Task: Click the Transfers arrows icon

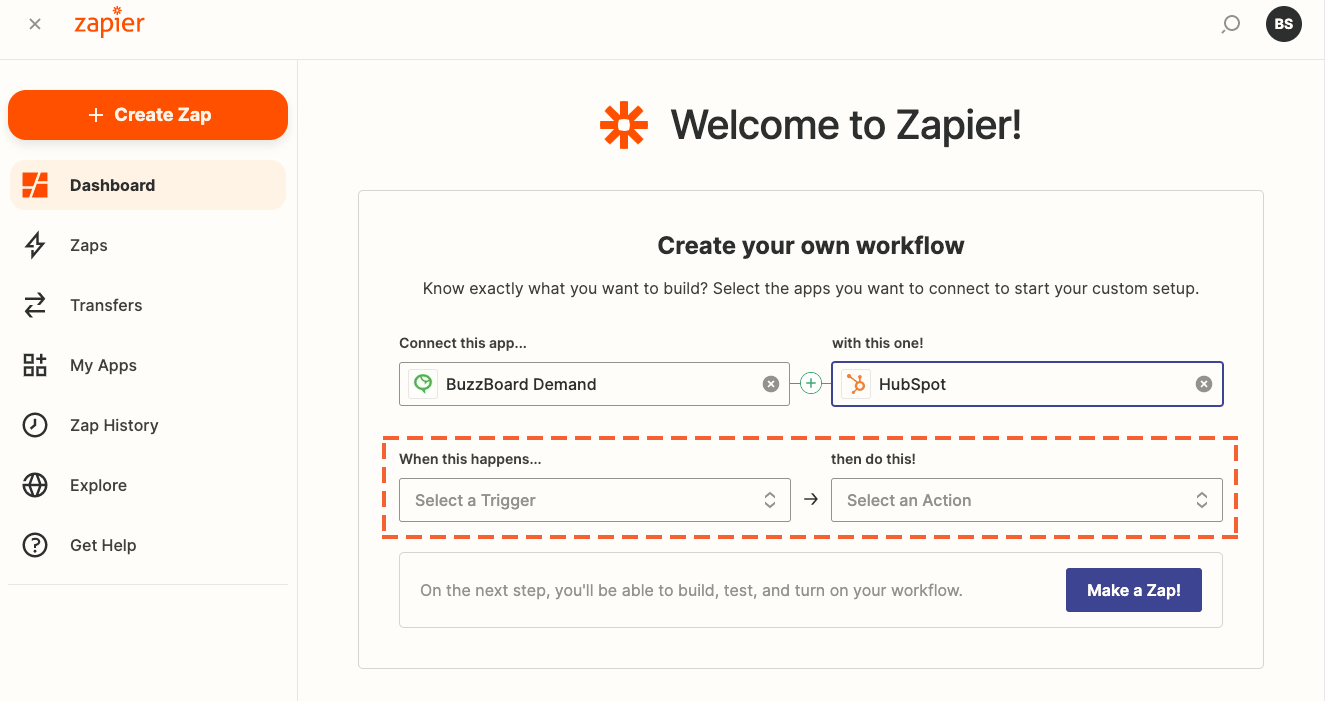Action: tap(35, 305)
